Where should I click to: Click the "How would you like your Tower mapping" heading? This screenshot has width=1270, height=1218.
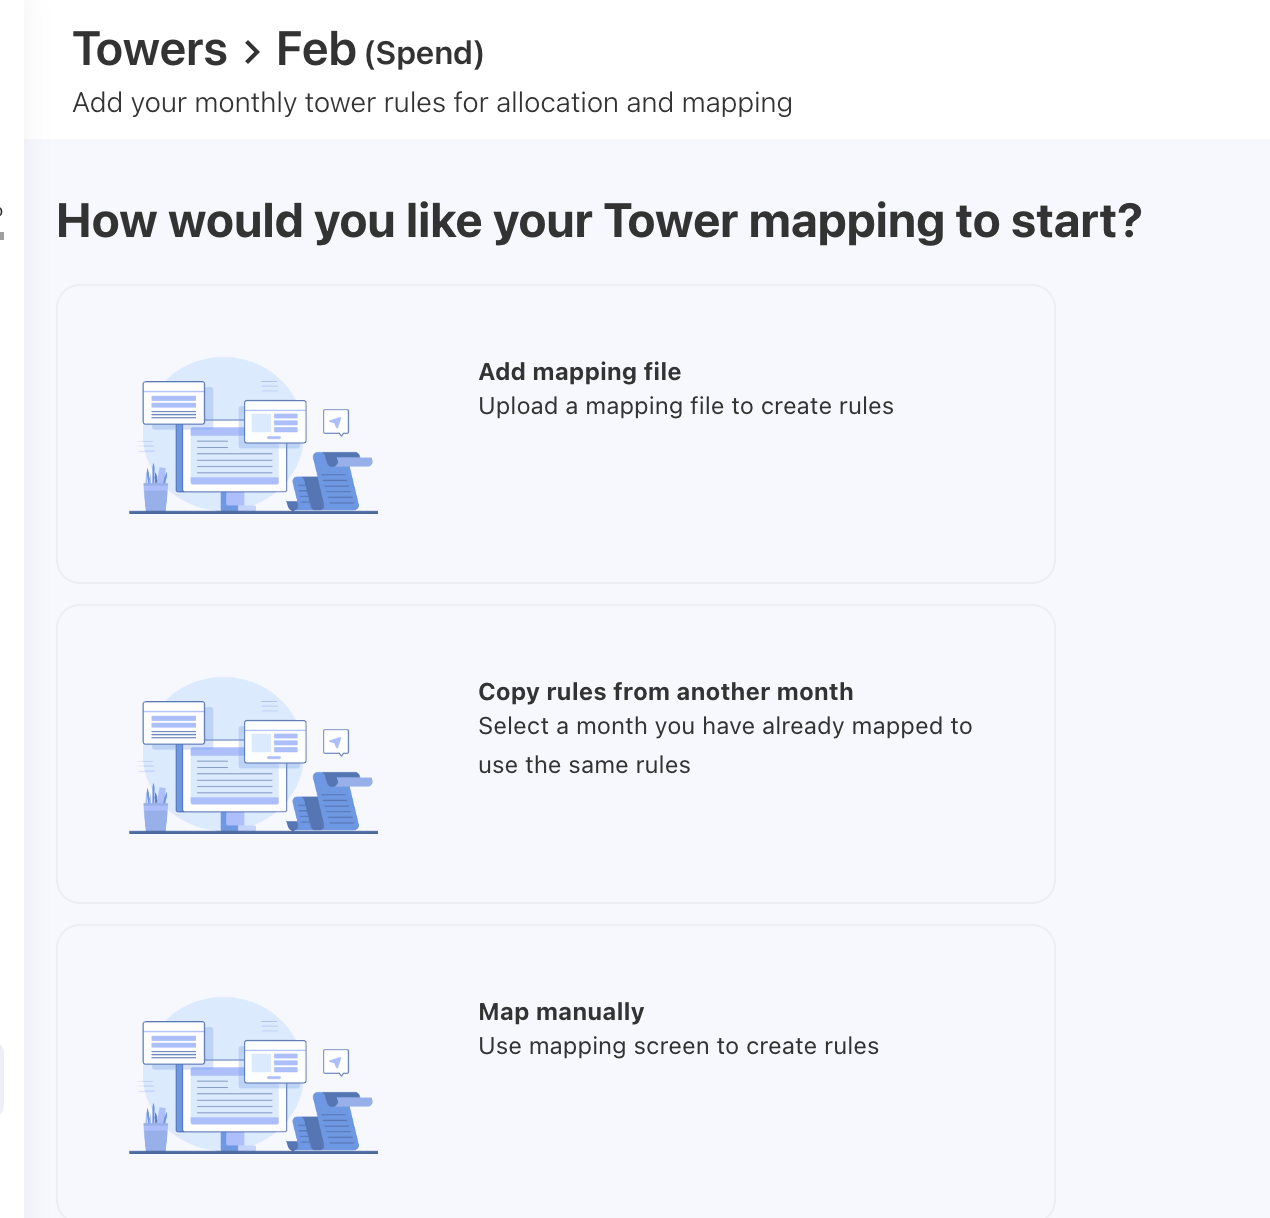[x=598, y=221]
